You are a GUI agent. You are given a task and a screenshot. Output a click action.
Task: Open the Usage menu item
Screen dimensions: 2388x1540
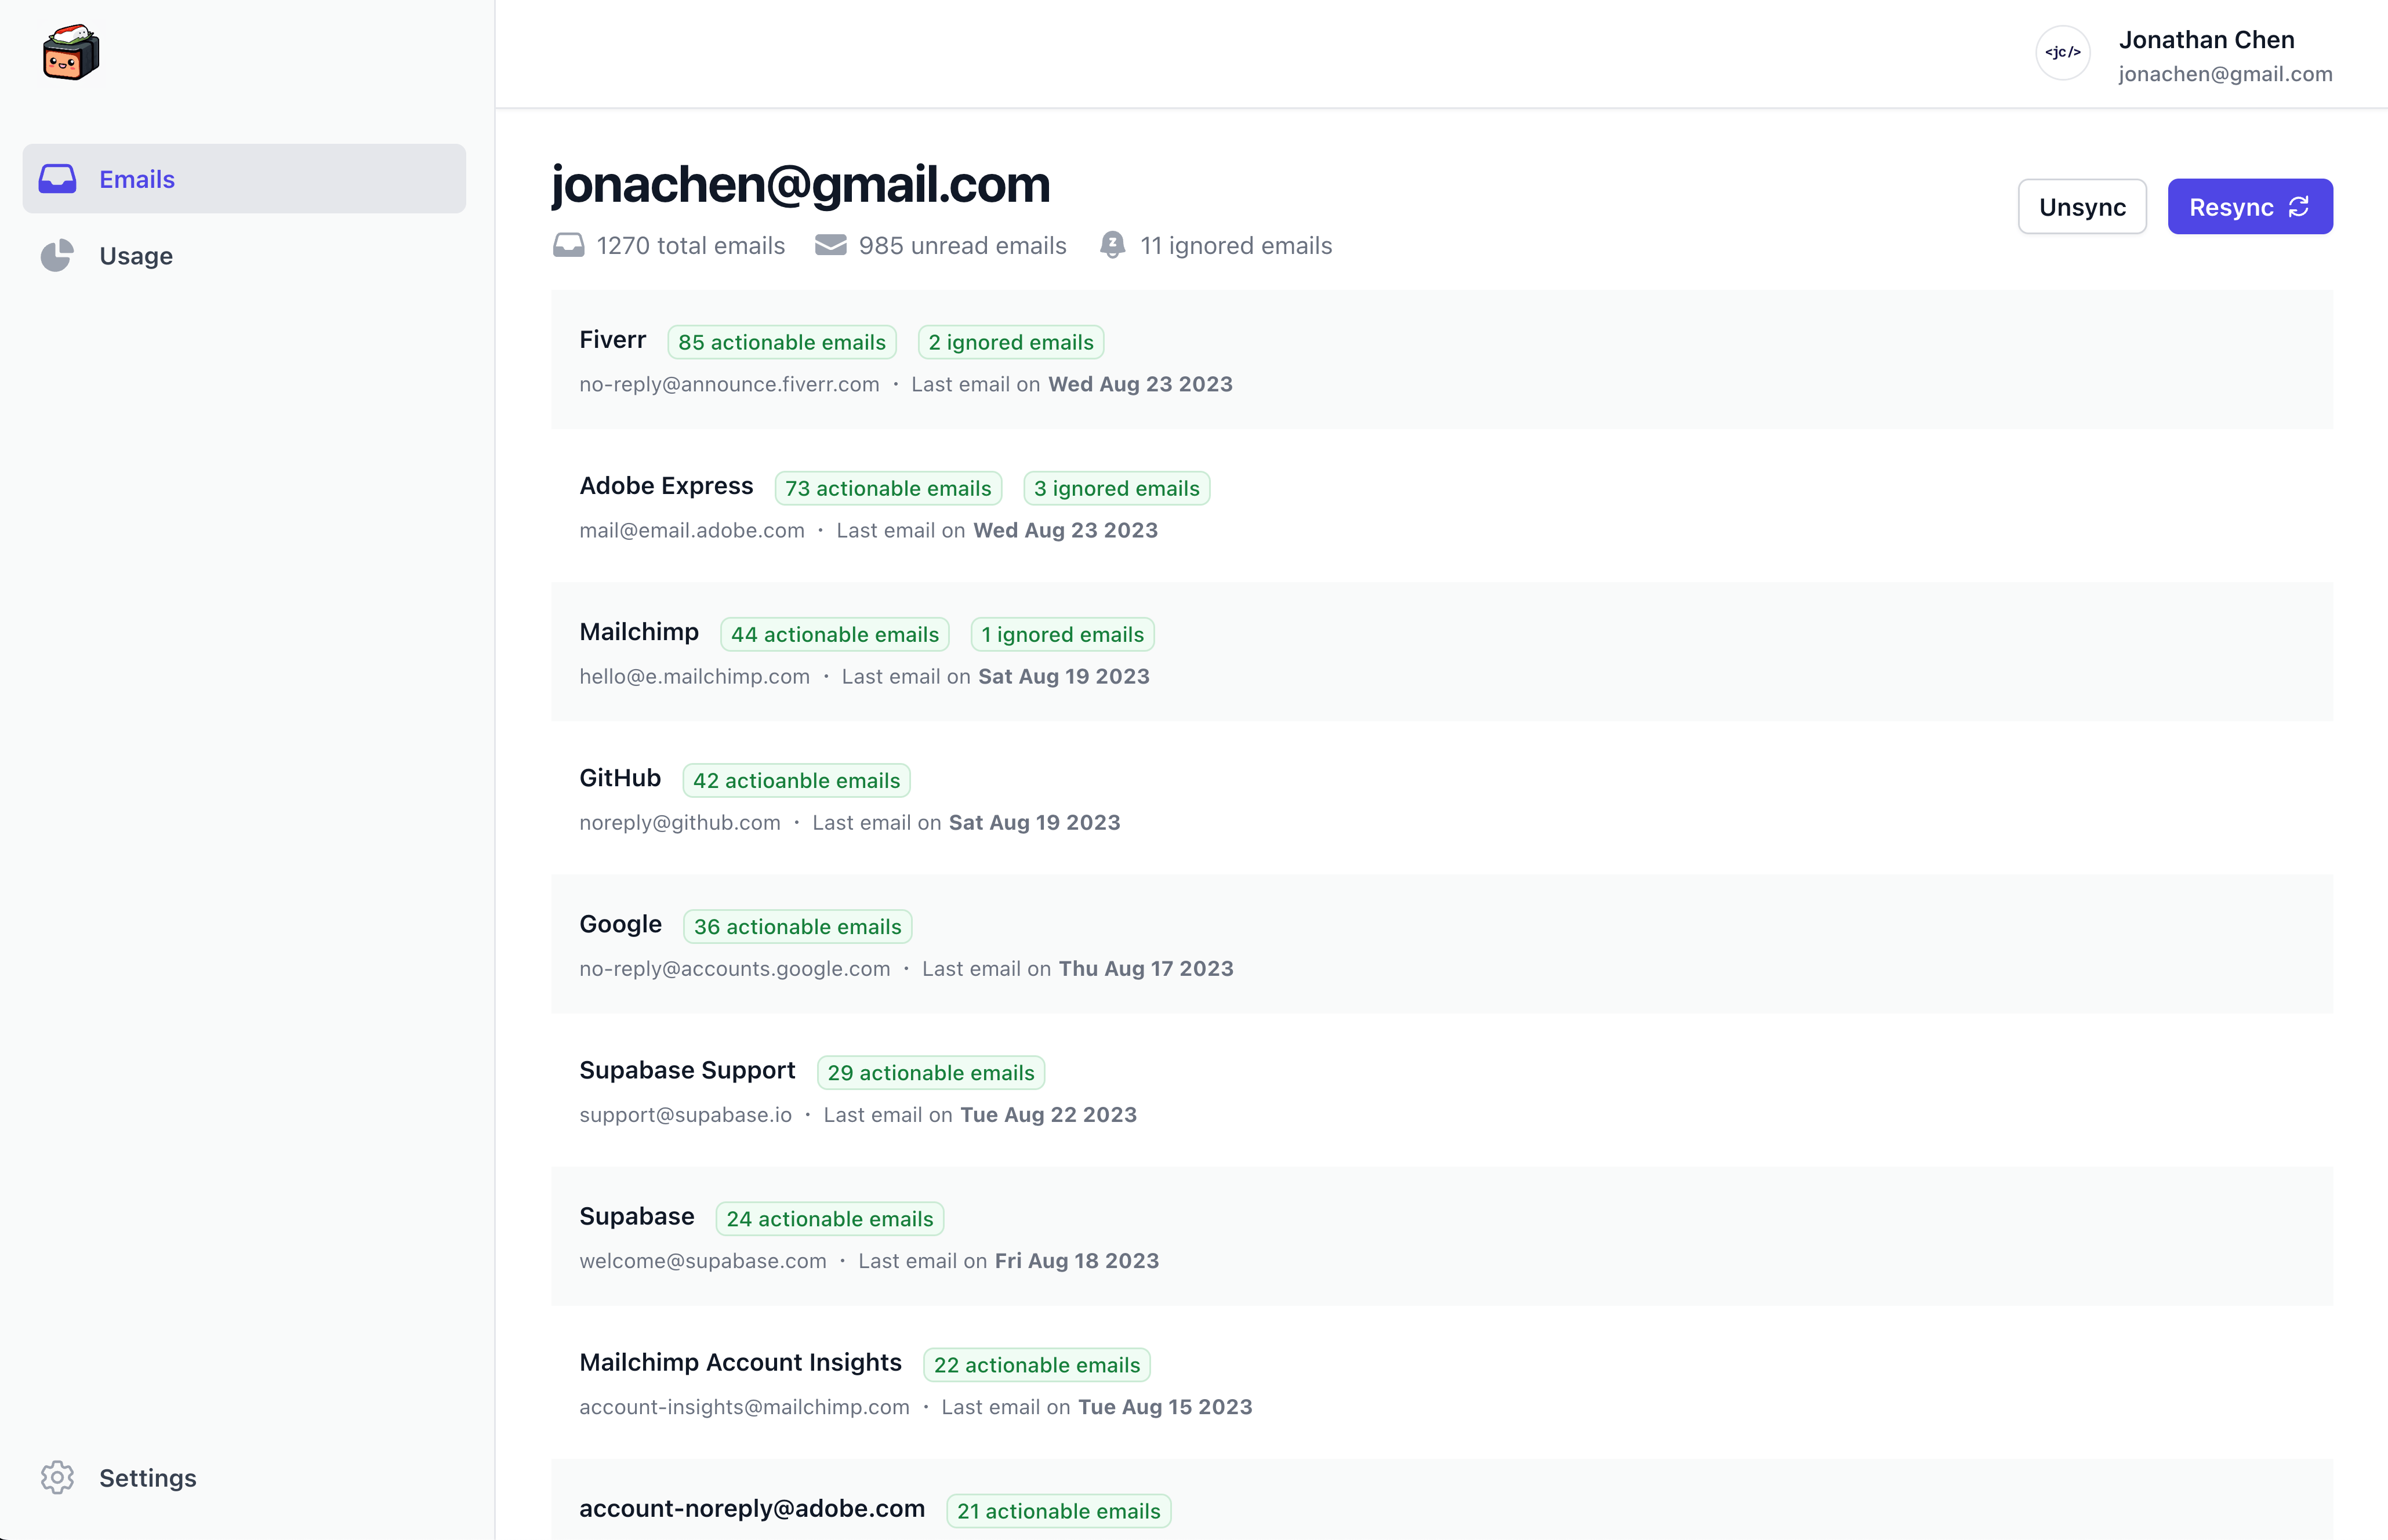pyautogui.click(x=244, y=255)
